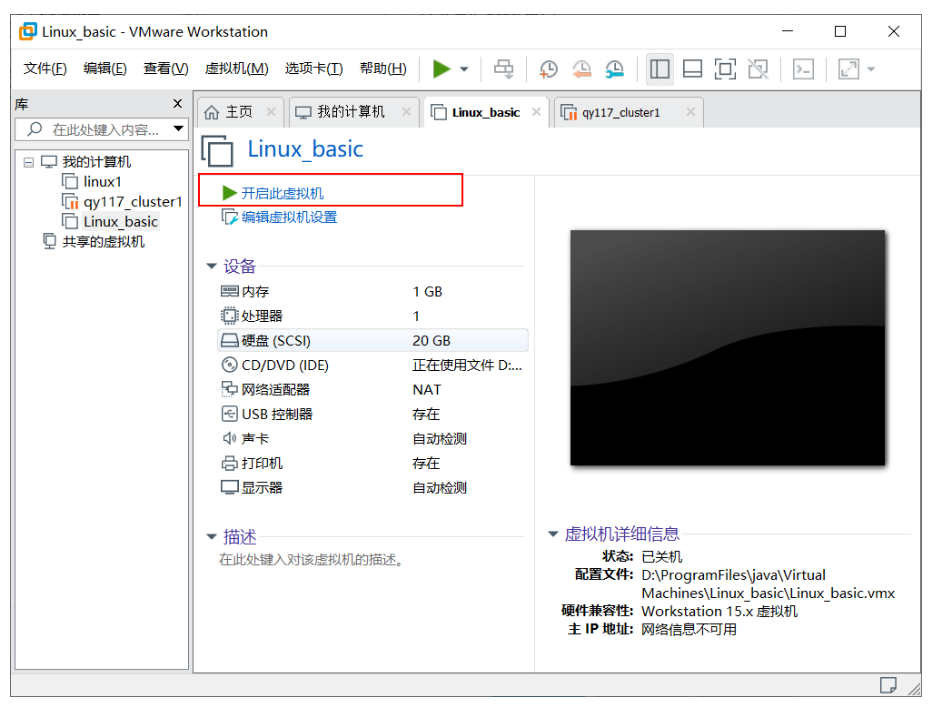The width and height of the screenshot is (932, 705).
Task: Click the black VM screen thumbnail
Action: coord(728,348)
